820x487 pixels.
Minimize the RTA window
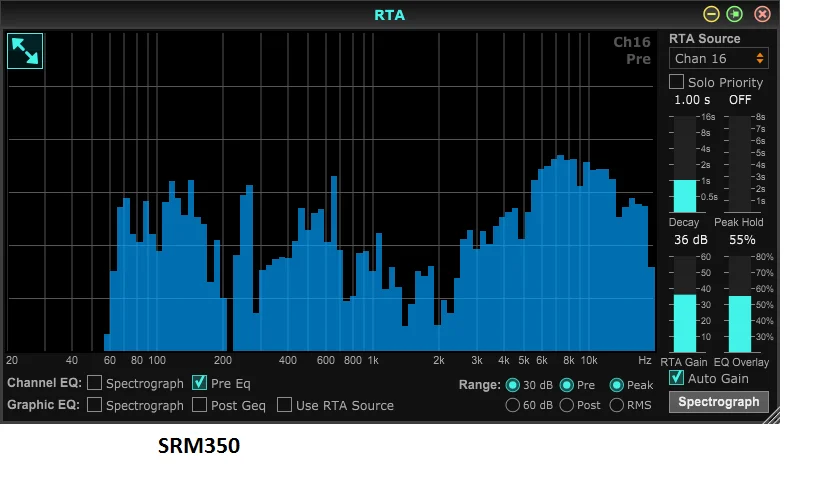(x=711, y=14)
